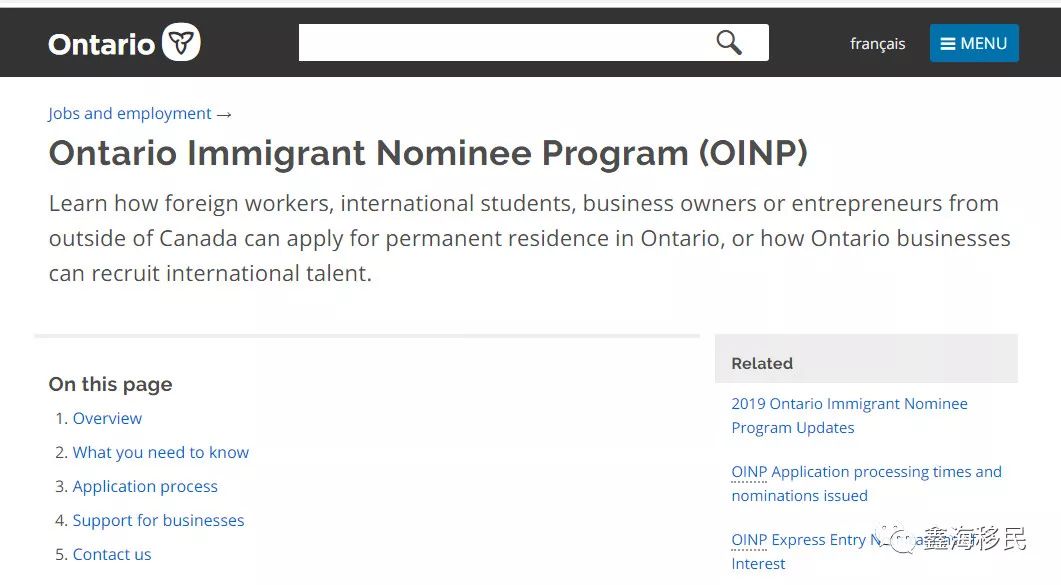The height and width of the screenshot is (585, 1061).
Task: Open the OINP Express Entry link
Action: [x=800, y=540]
